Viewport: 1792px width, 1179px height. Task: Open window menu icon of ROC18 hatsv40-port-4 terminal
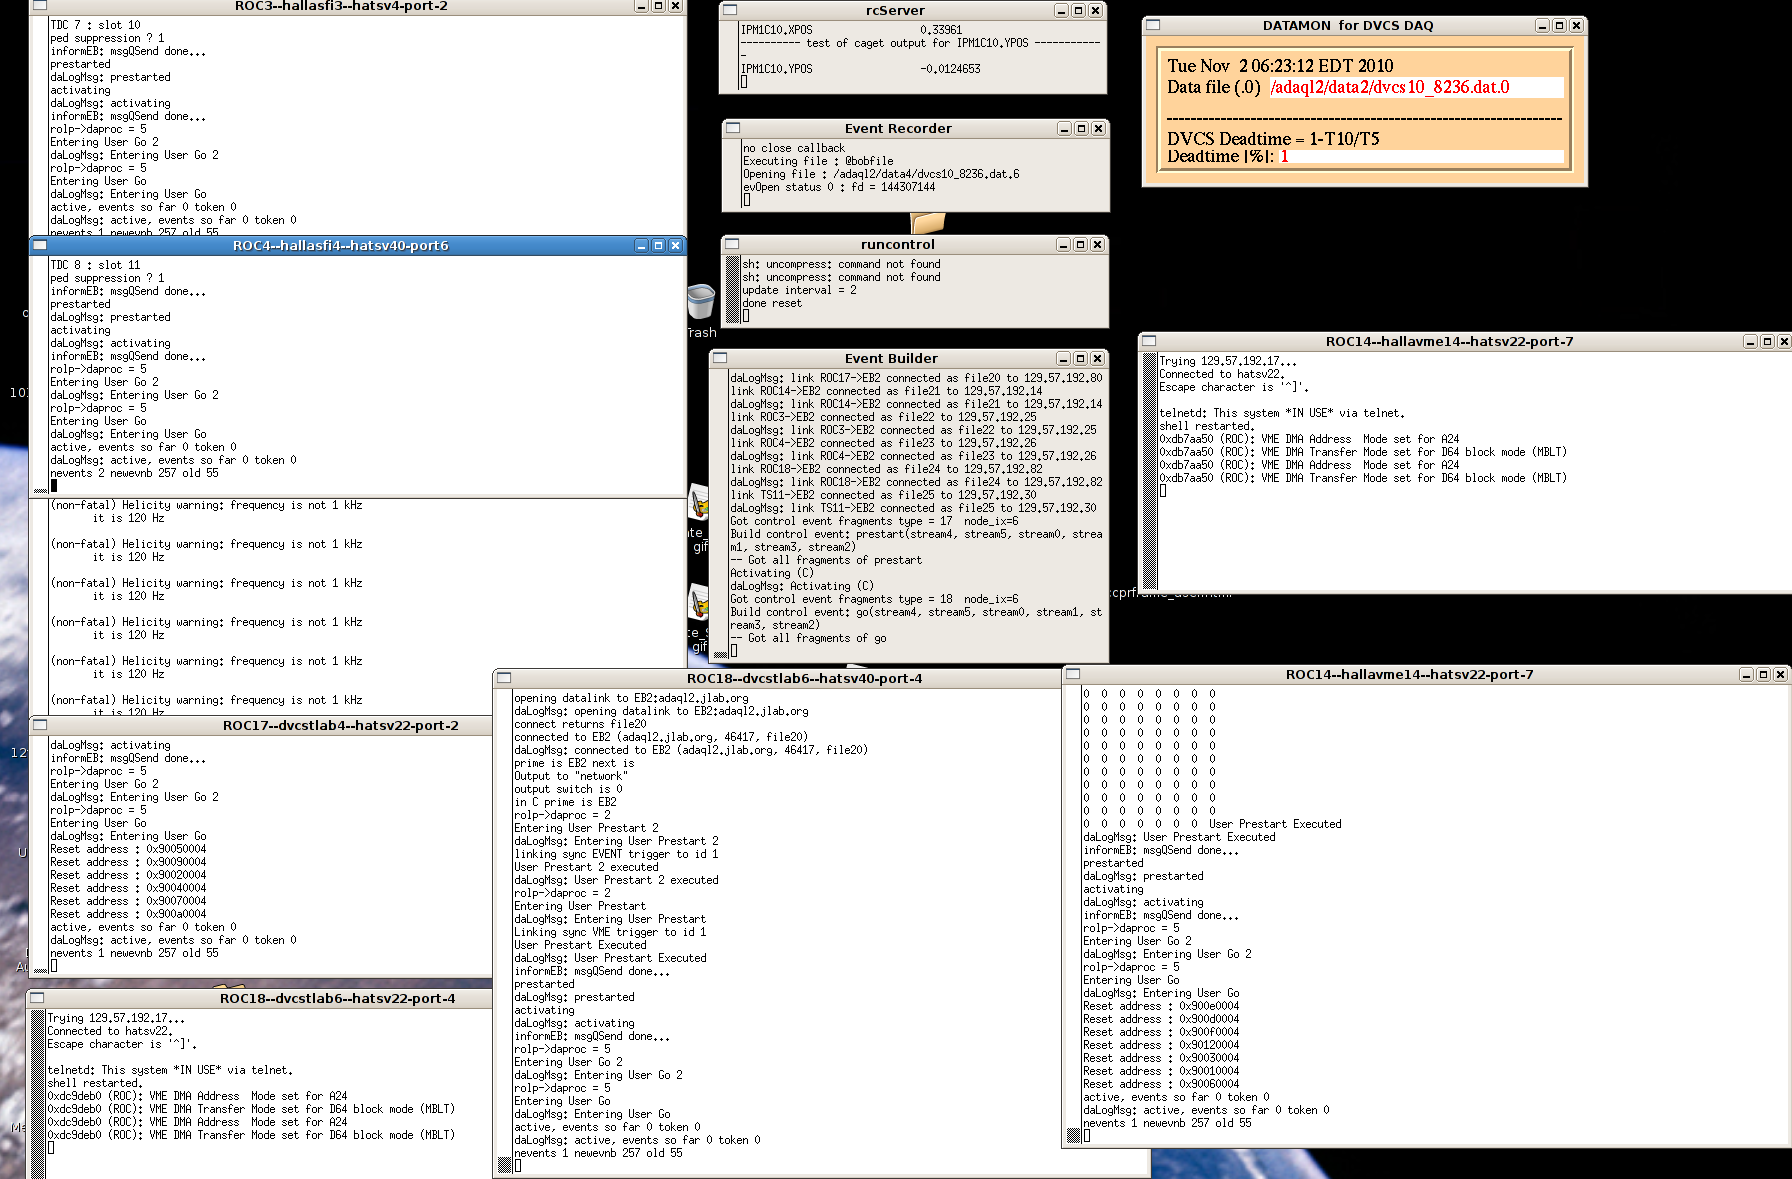point(504,678)
